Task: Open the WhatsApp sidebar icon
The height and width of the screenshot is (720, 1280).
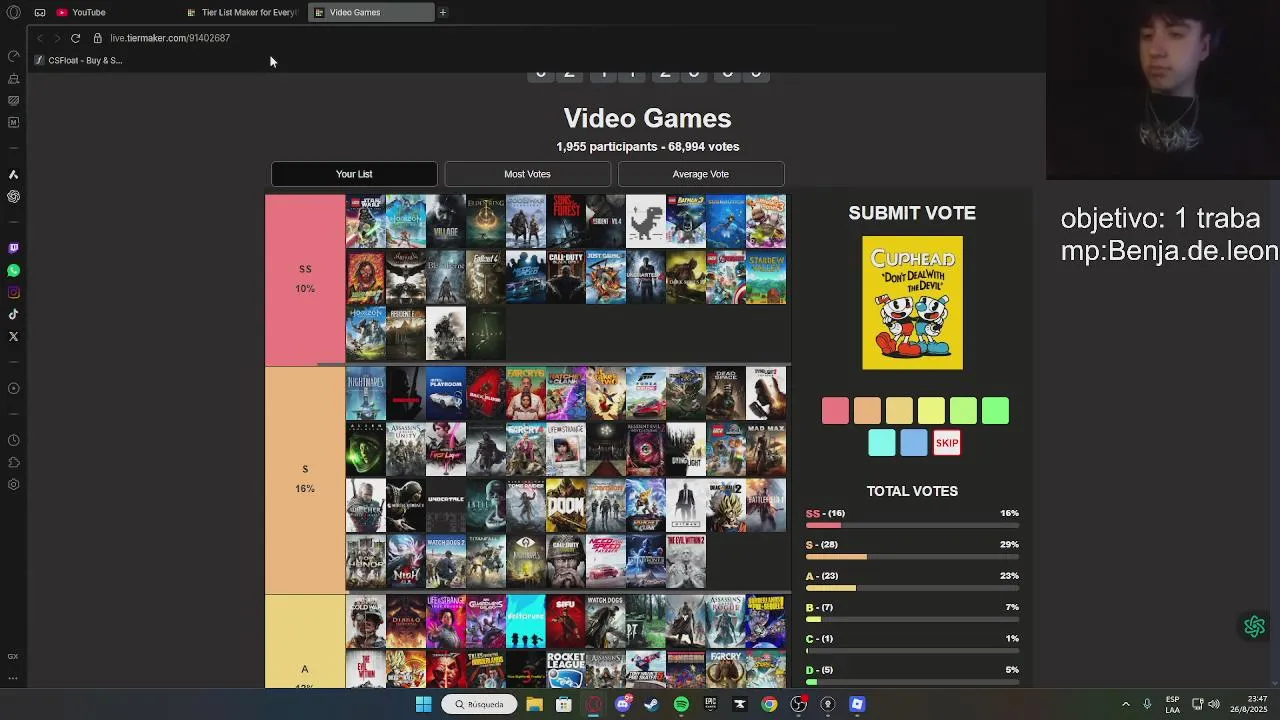Action: pos(13,270)
